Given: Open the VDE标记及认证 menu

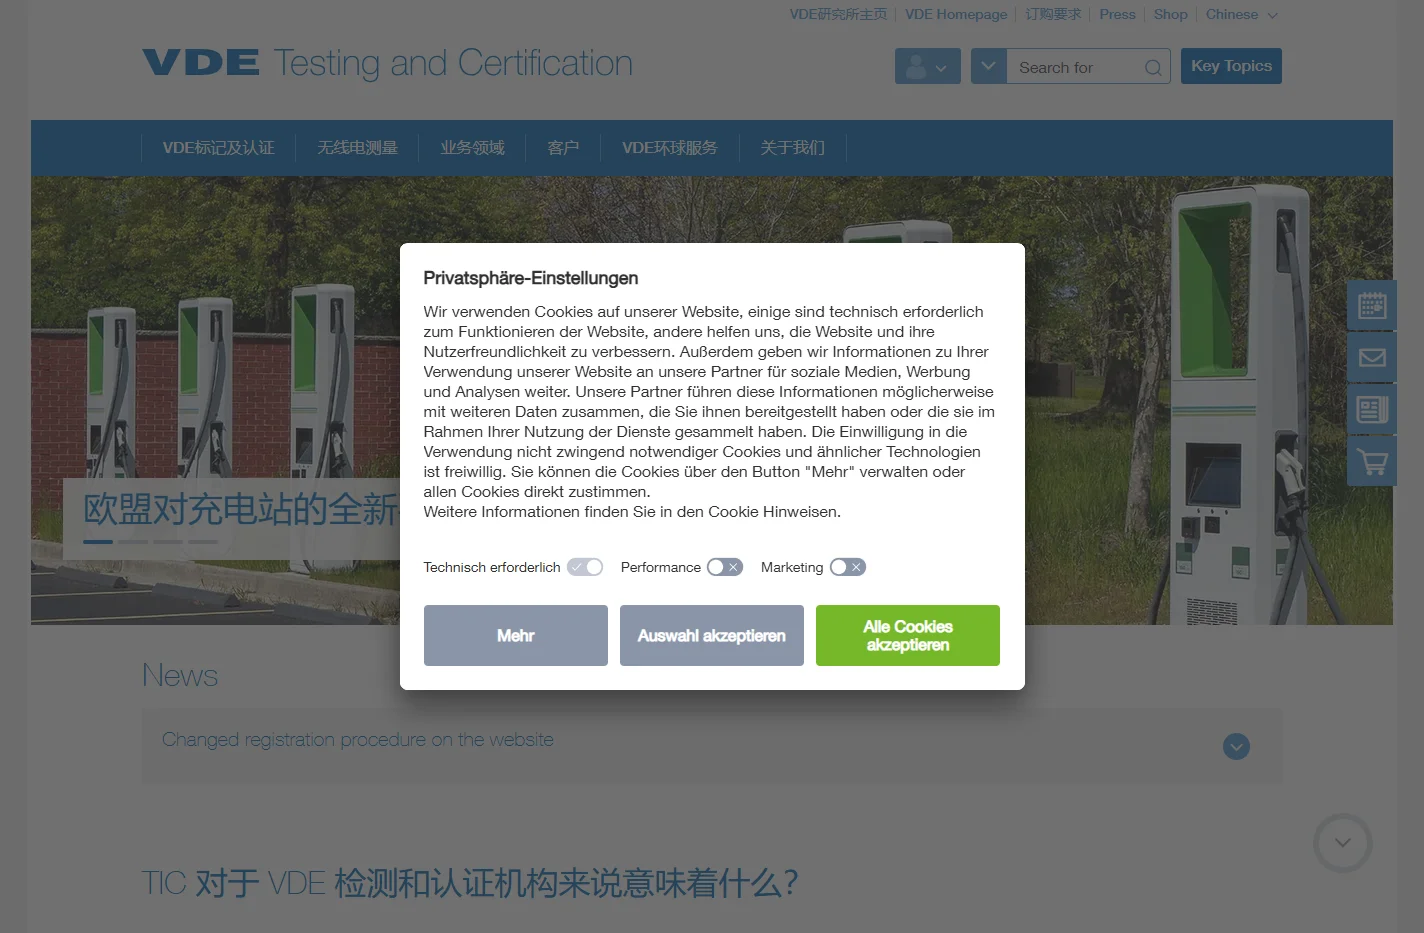Looking at the screenshot, I should [x=218, y=148].
